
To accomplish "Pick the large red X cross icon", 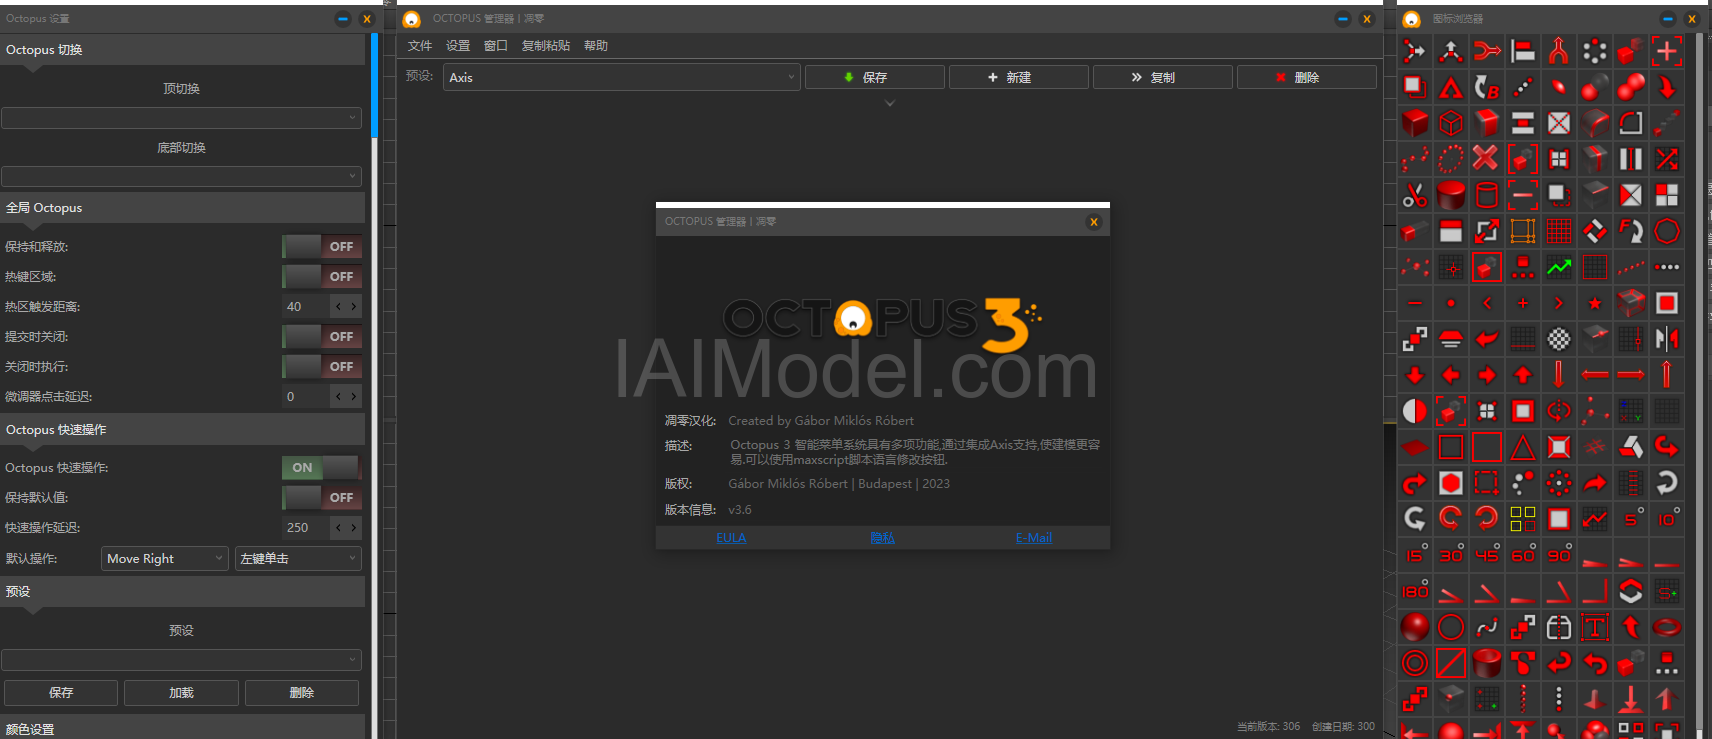I will (1487, 159).
